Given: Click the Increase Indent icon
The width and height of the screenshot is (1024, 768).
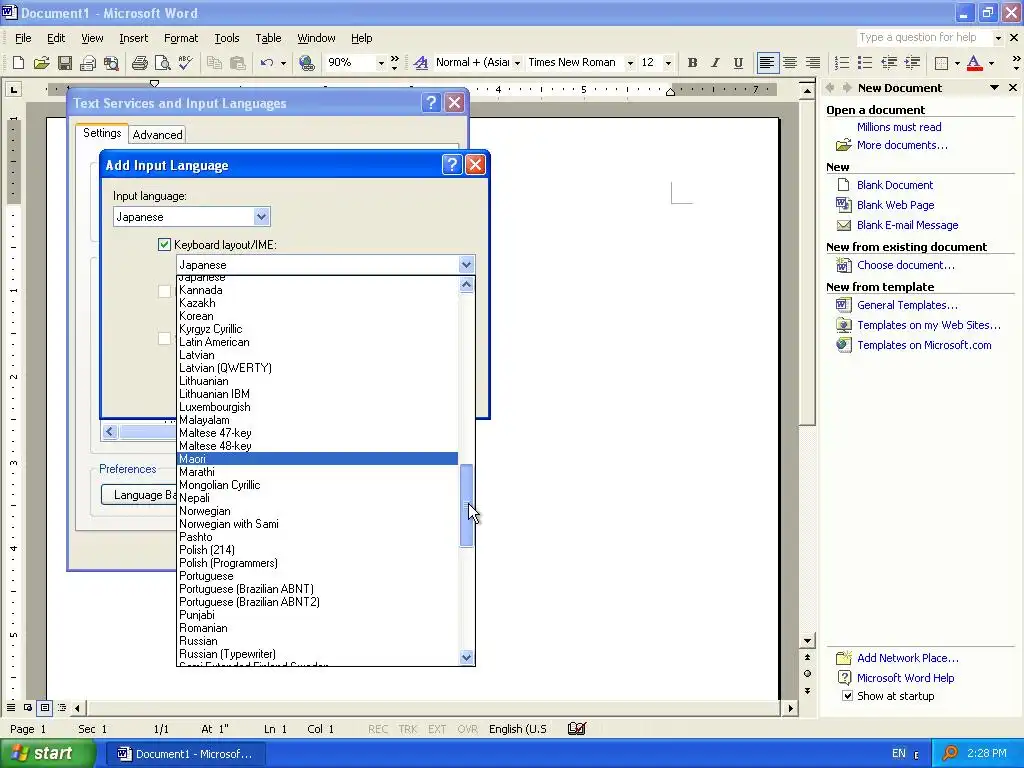Looking at the screenshot, I should coord(912,63).
